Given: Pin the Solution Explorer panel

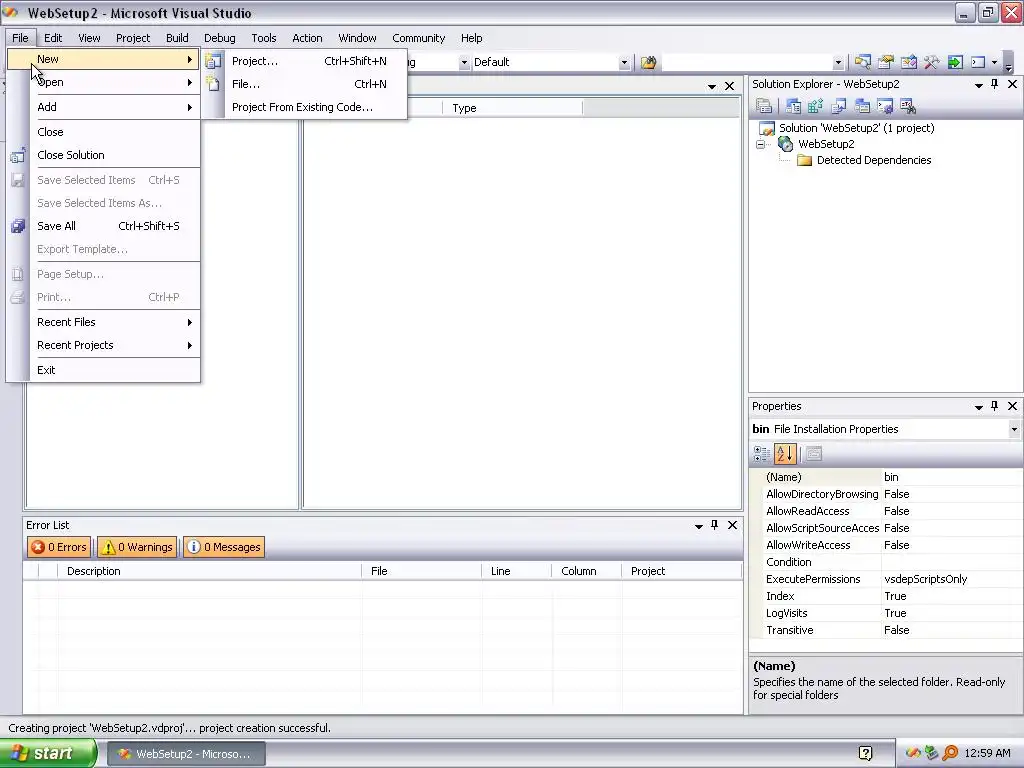Looking at the screenshot, I should [x=995, y=84].
